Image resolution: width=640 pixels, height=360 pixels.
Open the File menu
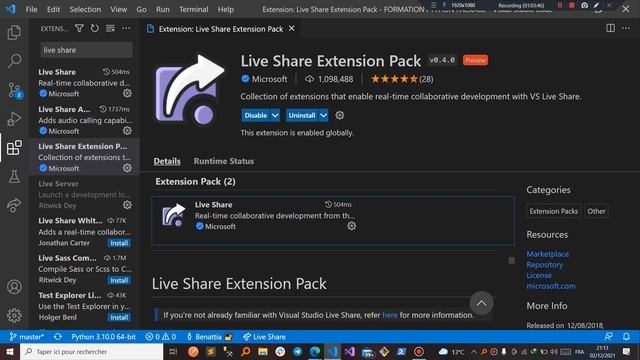tap(31, 9)
